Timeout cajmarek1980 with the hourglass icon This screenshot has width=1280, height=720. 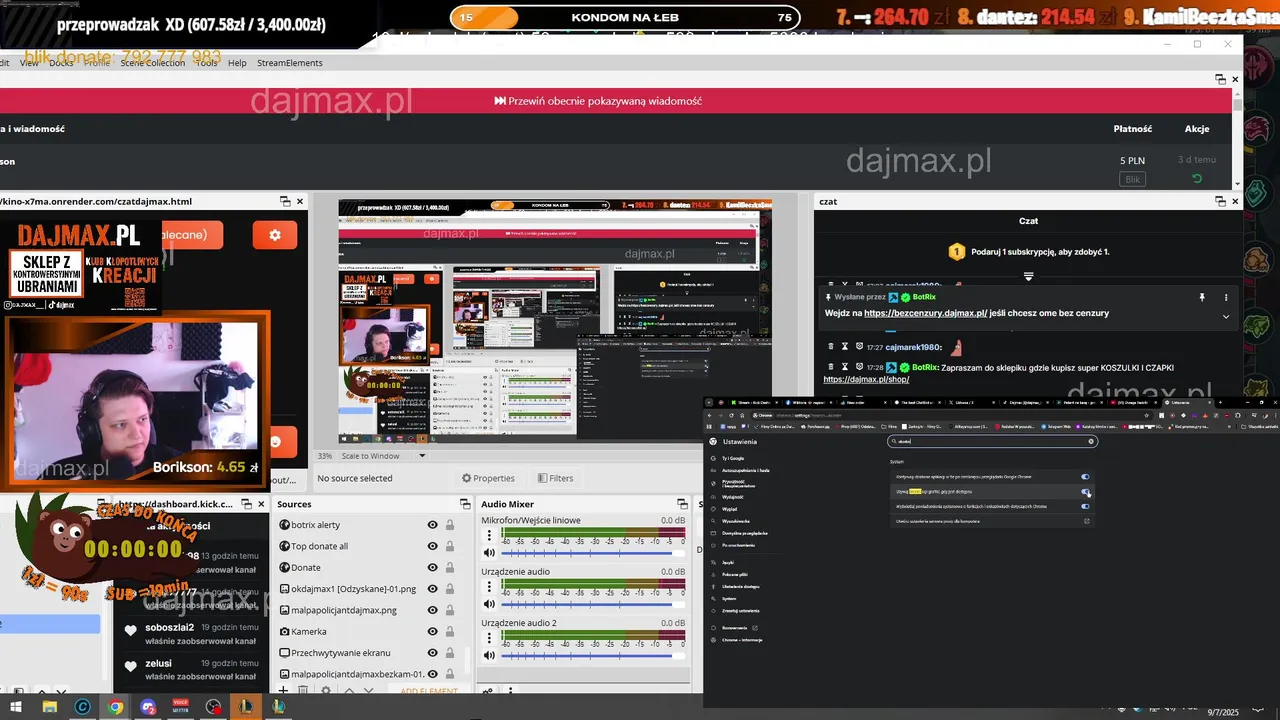point(845,347)
